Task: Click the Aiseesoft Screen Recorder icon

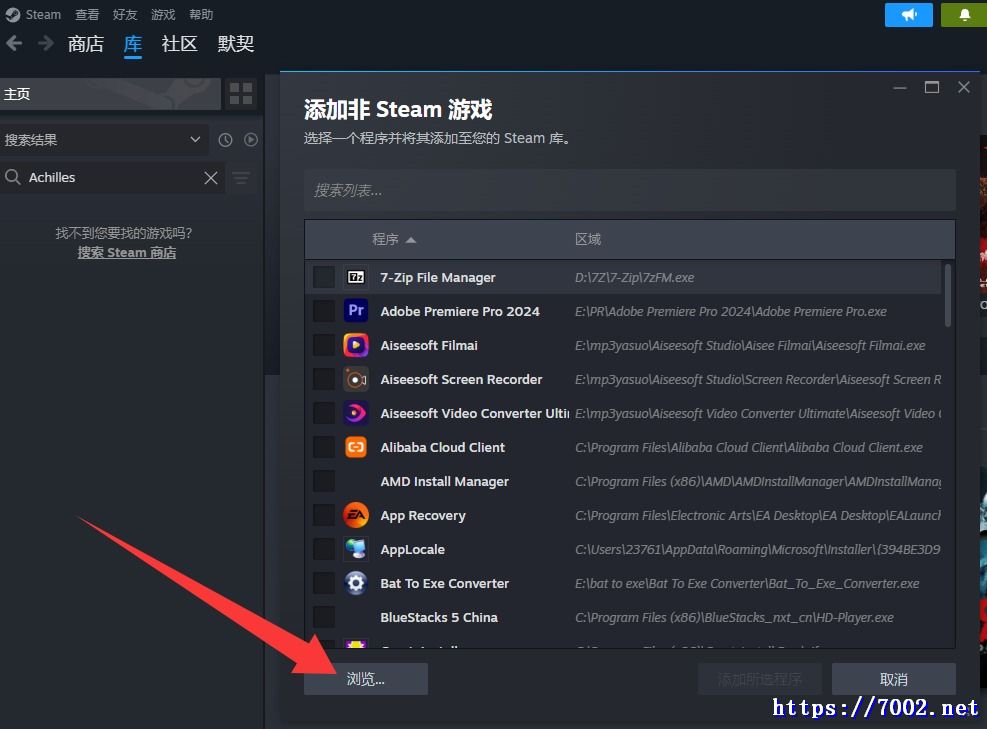Action: (x=356, y=379)
